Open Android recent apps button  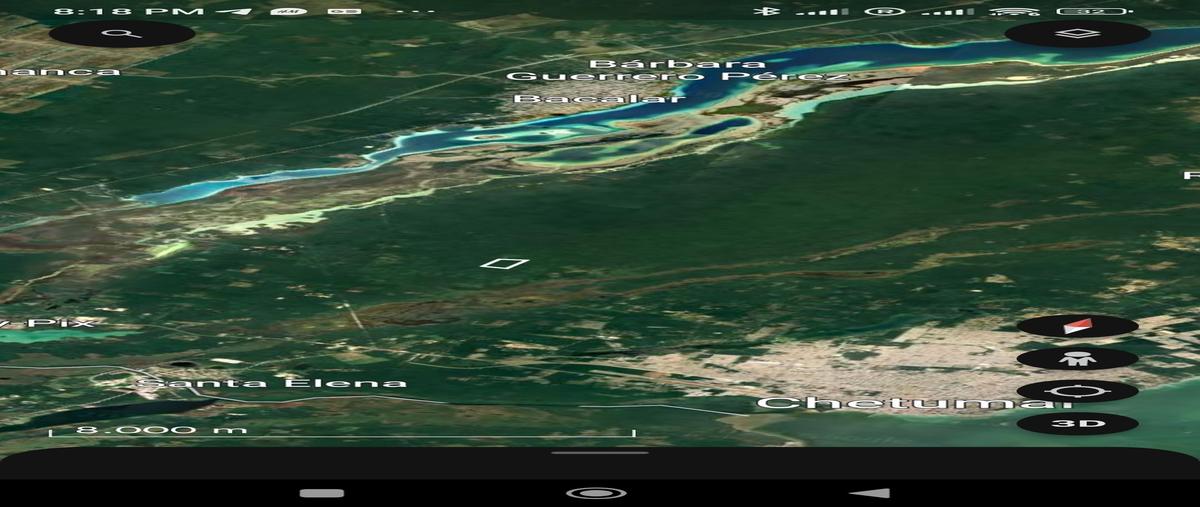[321, 493]
